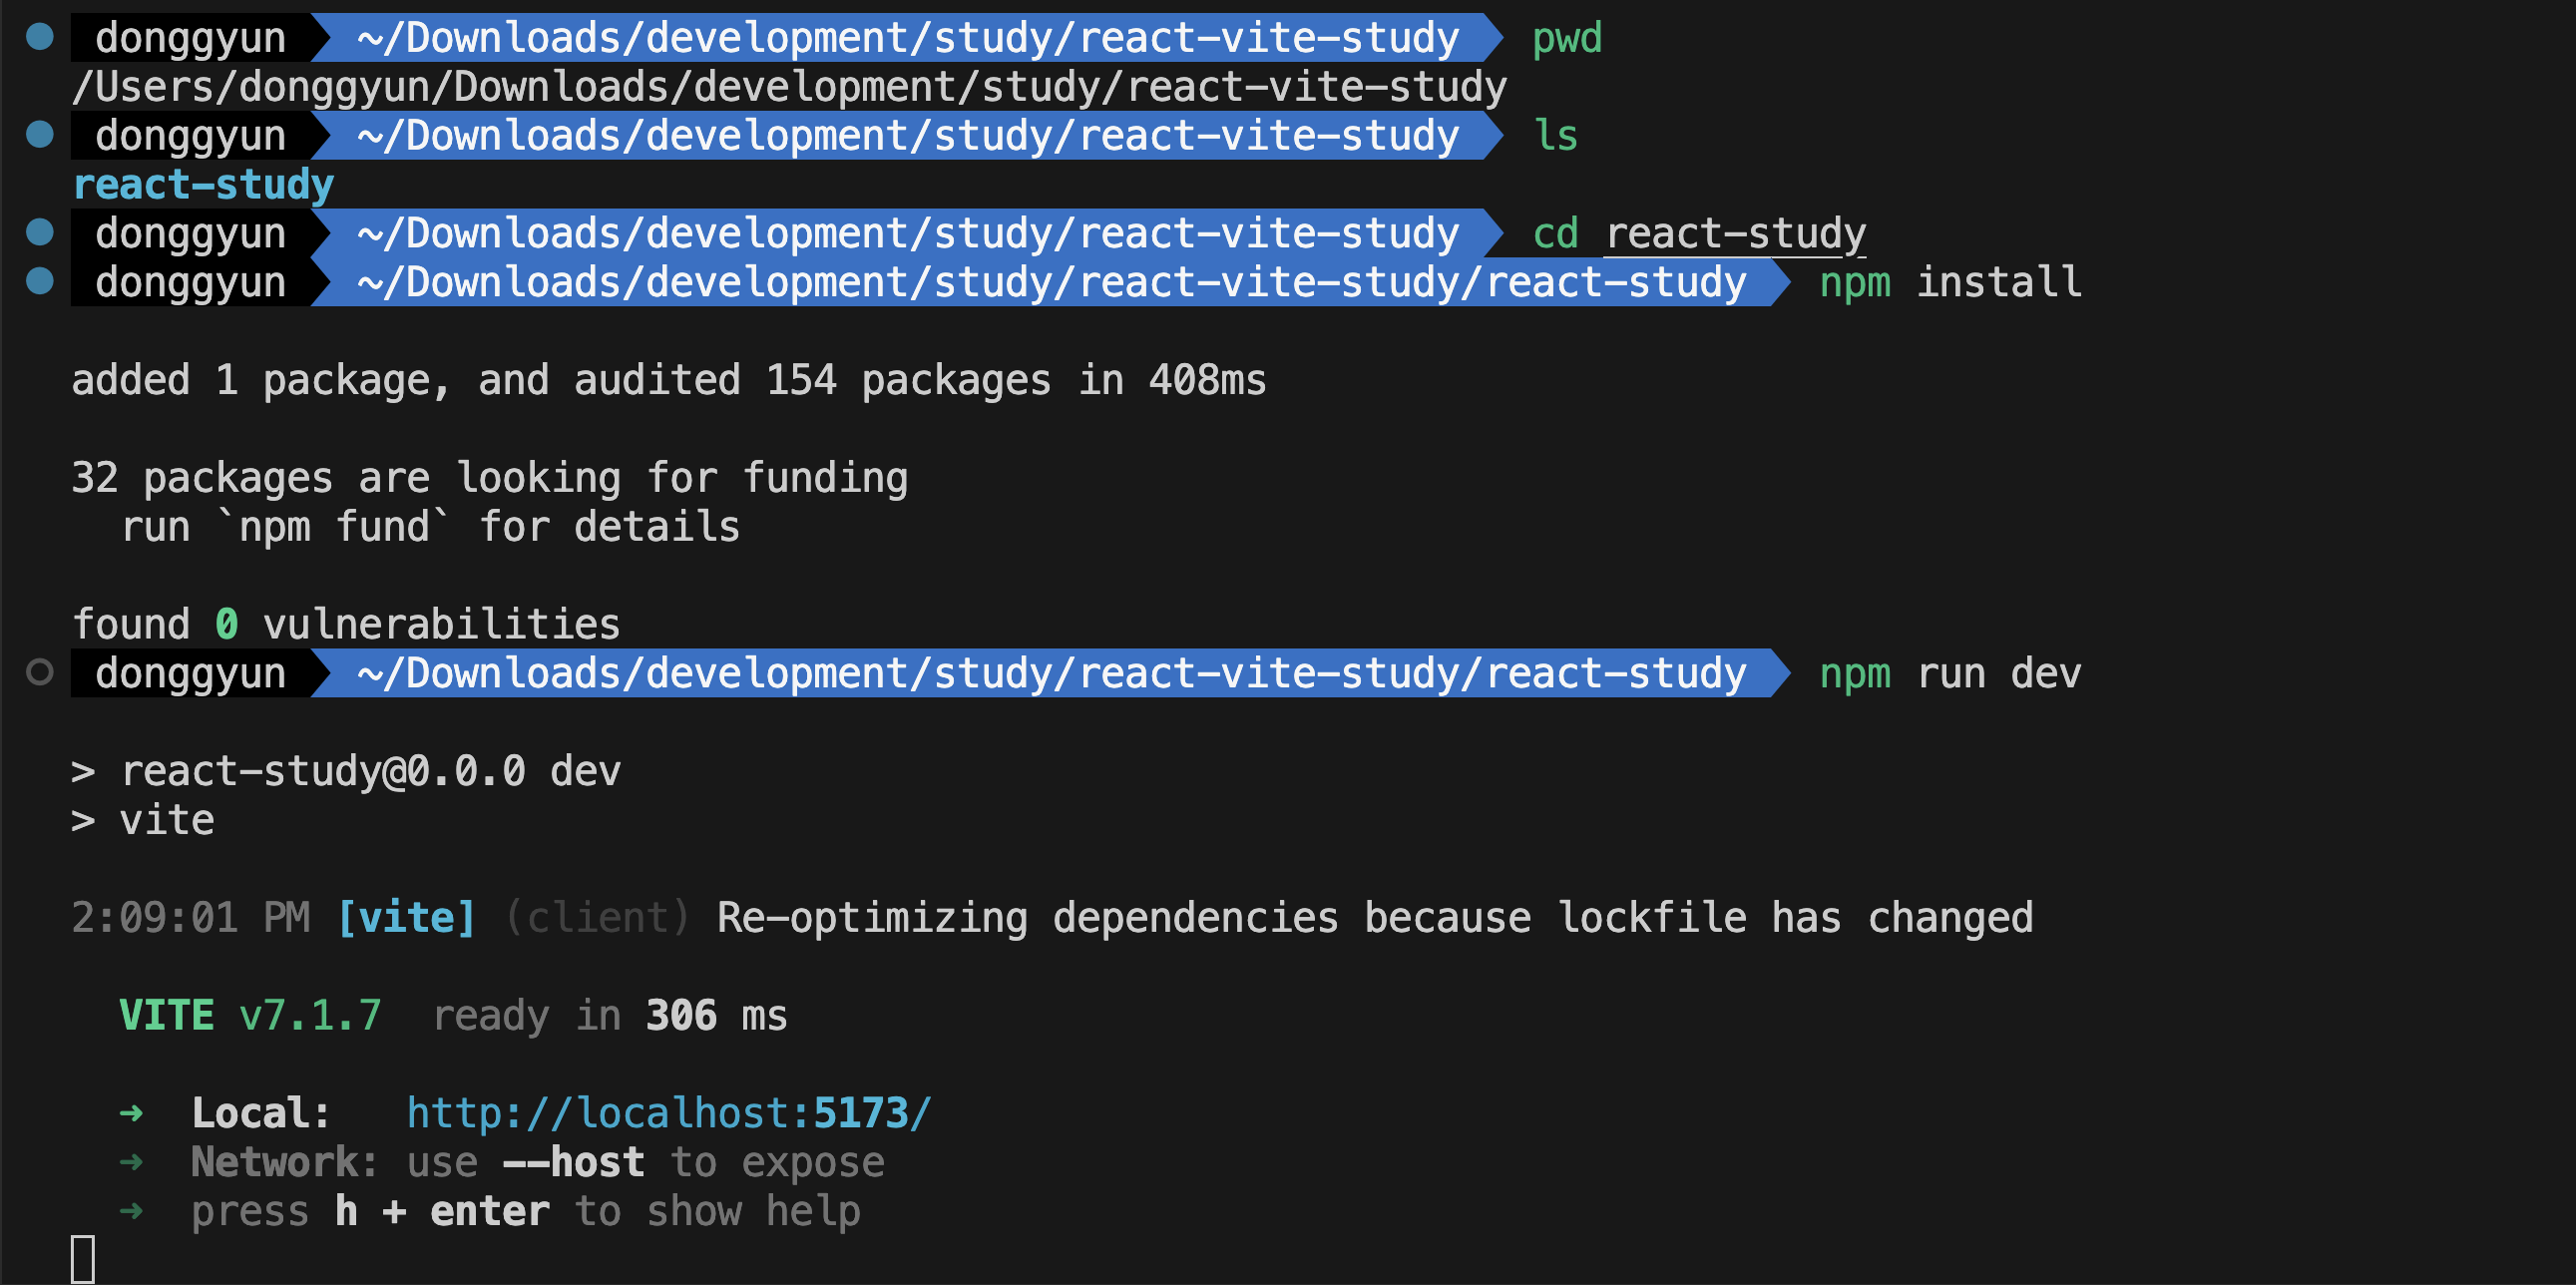This screenshot has height=1285, width=2576.
Task: Select the circle beside cd react-study line
Action: point(39,232)
